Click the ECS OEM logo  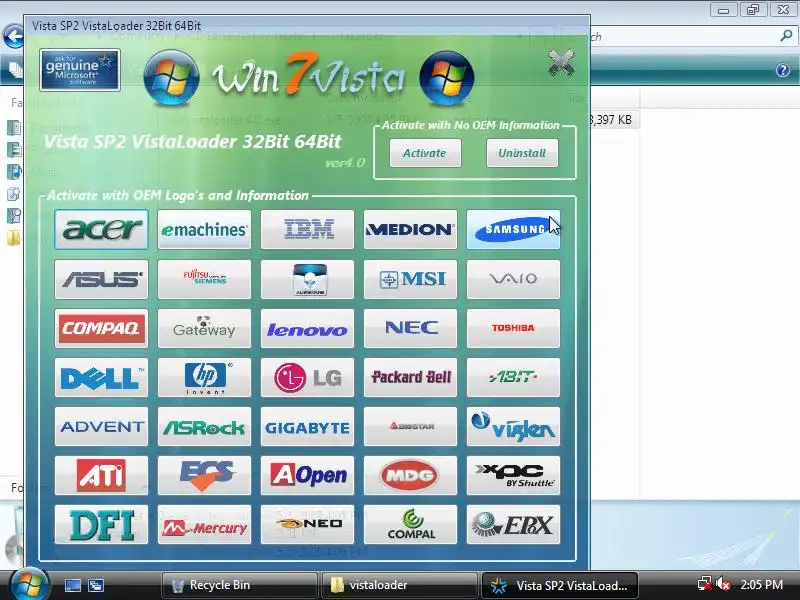tap(204, 475)
